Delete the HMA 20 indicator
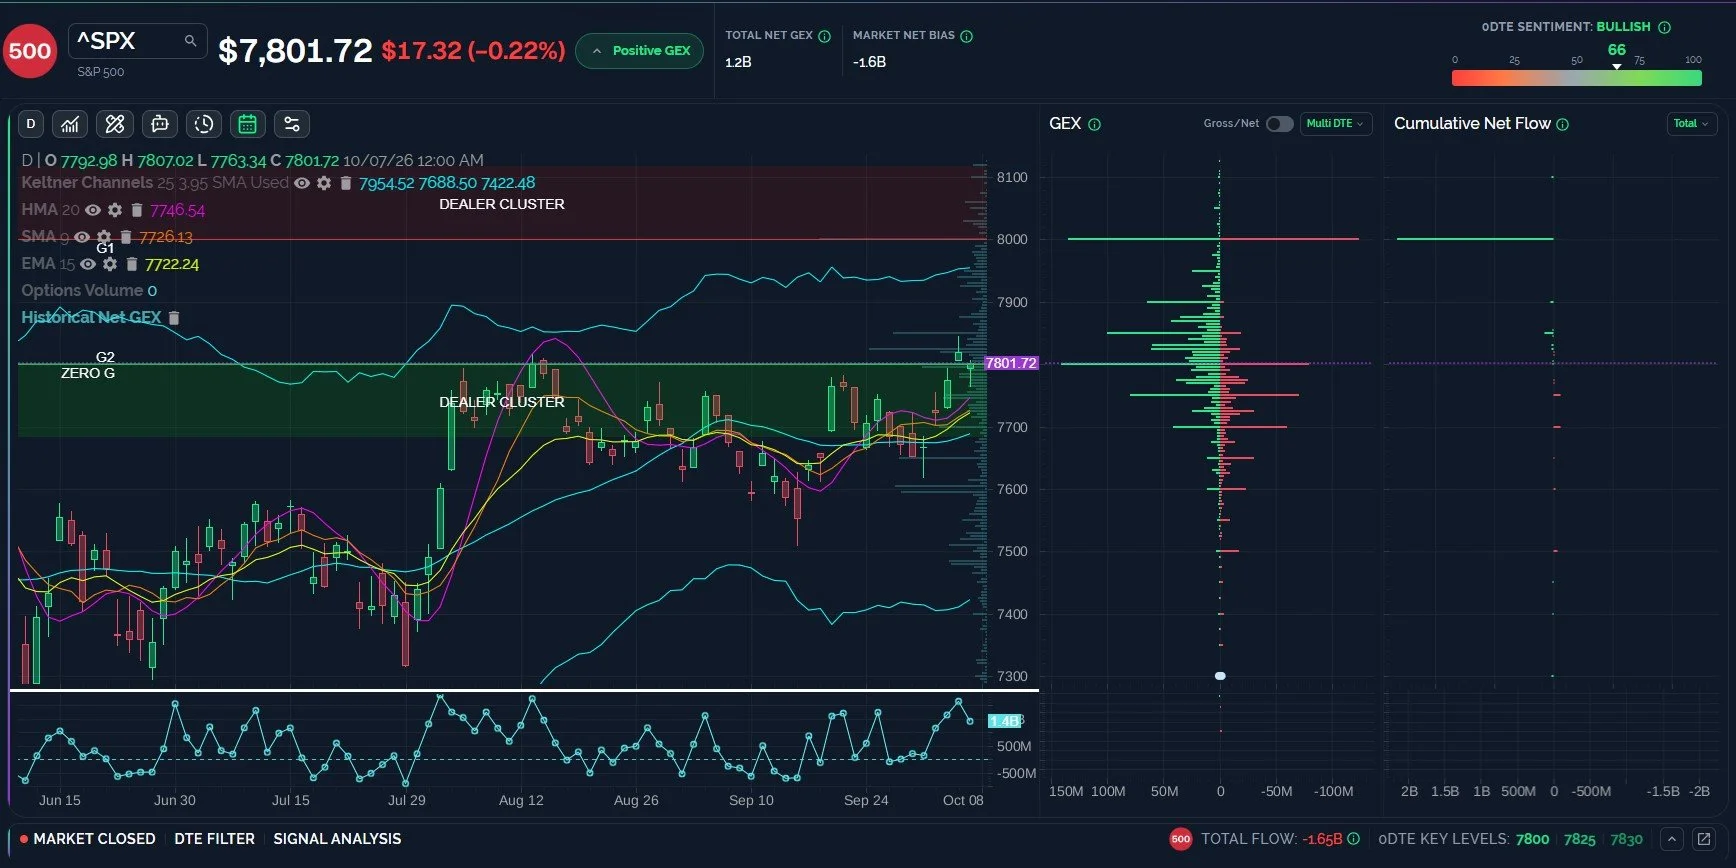This screenshot has height=868, width=1736. pyautogui.click(x=137, y=210)
